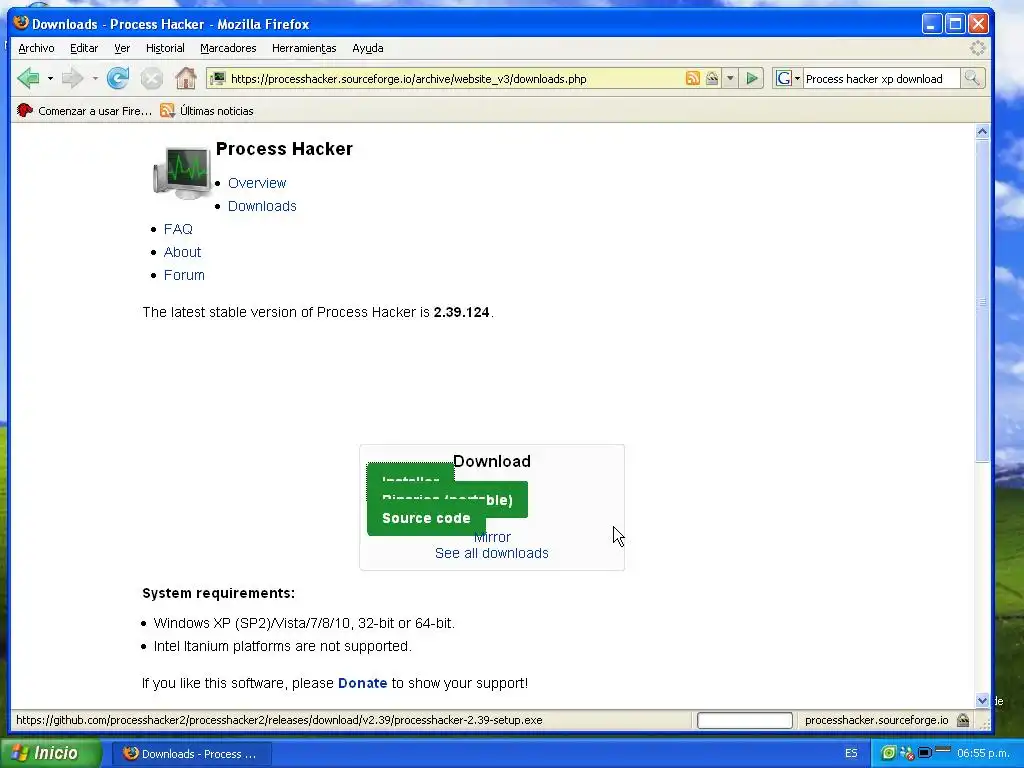Screen dimensions: 1024x768
Task: Click the Donate link
Action: coord(362,683)
